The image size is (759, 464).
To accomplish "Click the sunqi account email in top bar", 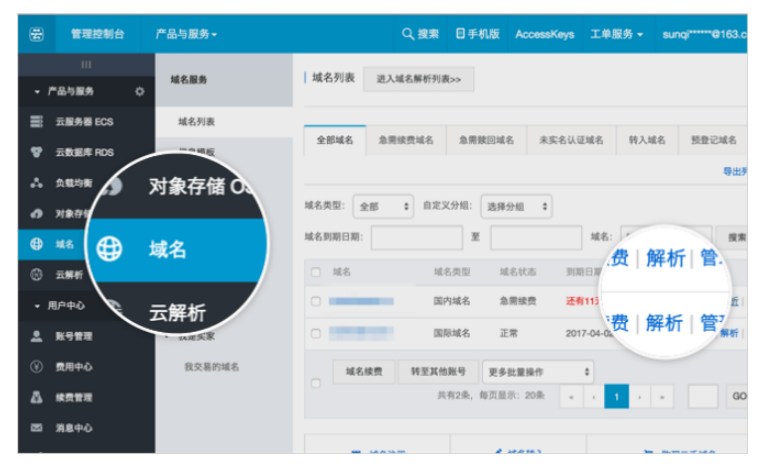I will point(705,34).
